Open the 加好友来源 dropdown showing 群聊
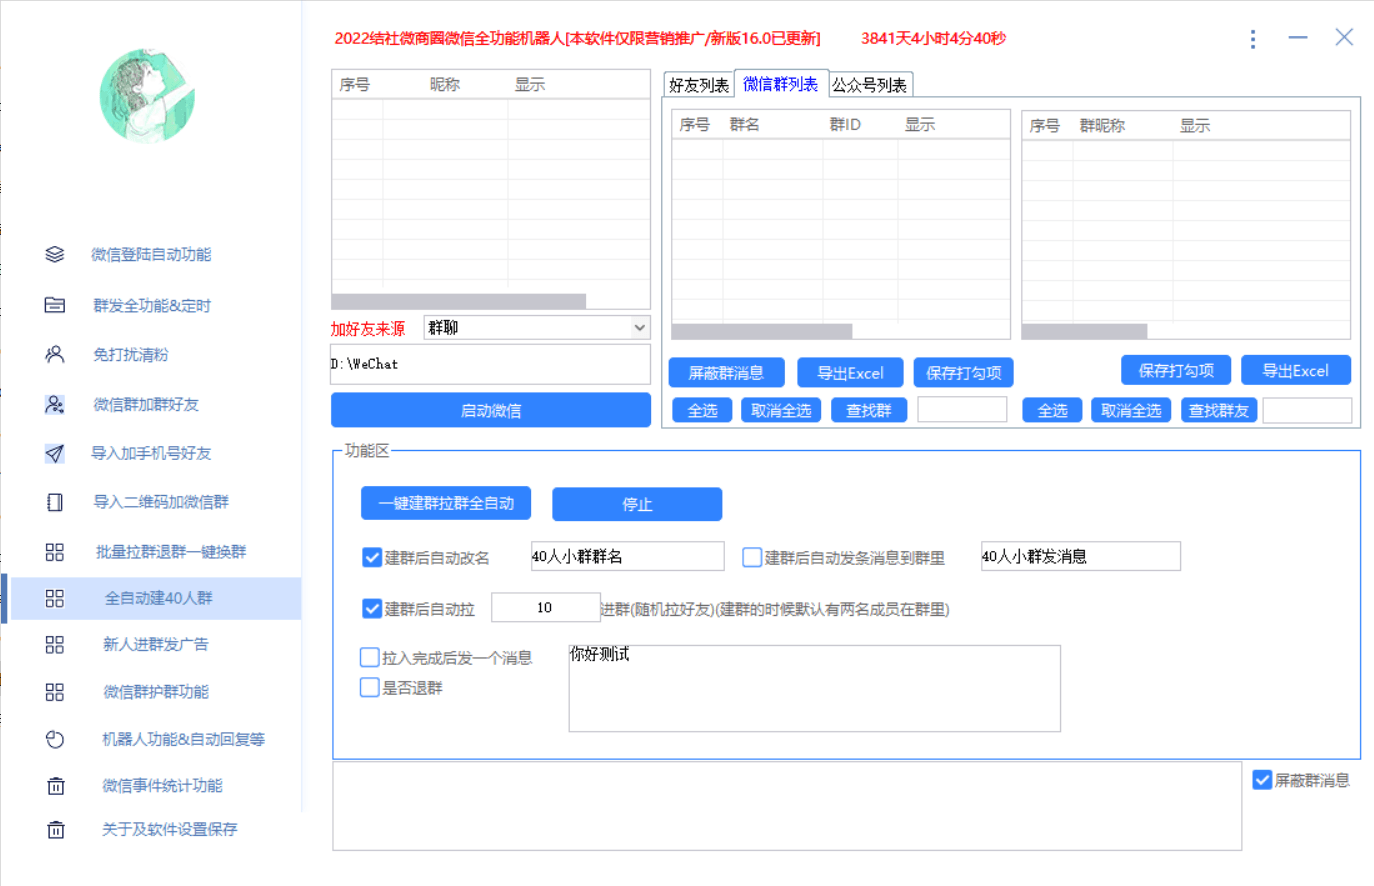The image size is (1374, 886). coord(536,327)
